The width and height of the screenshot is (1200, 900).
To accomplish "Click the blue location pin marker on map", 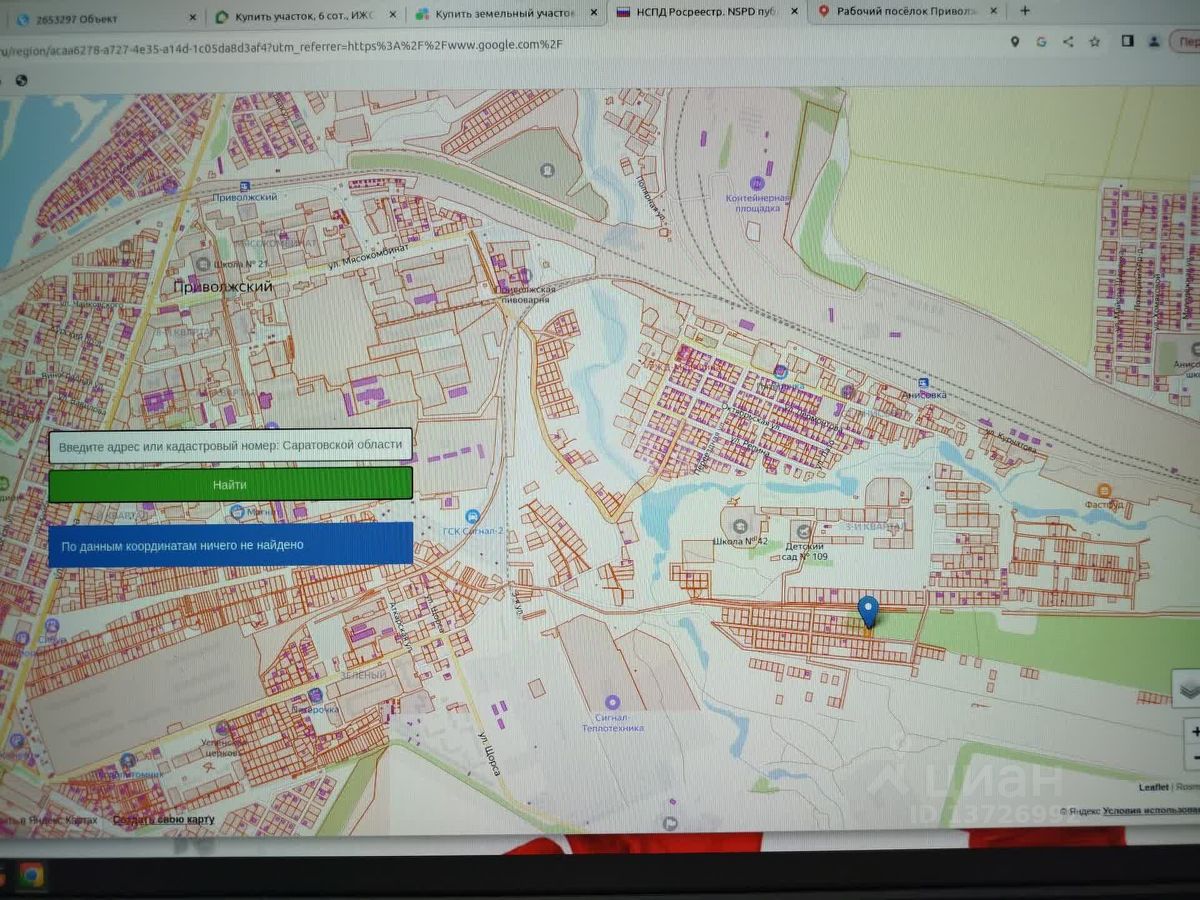I will click(868, 610).
